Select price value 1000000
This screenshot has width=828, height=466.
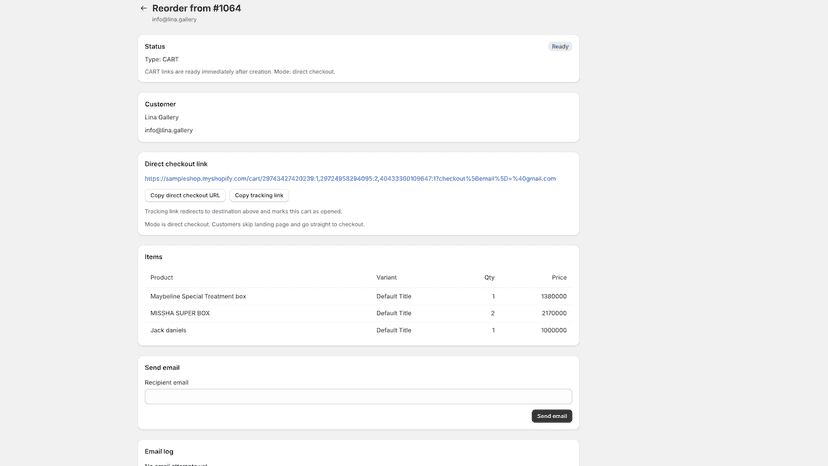point(554,330)
